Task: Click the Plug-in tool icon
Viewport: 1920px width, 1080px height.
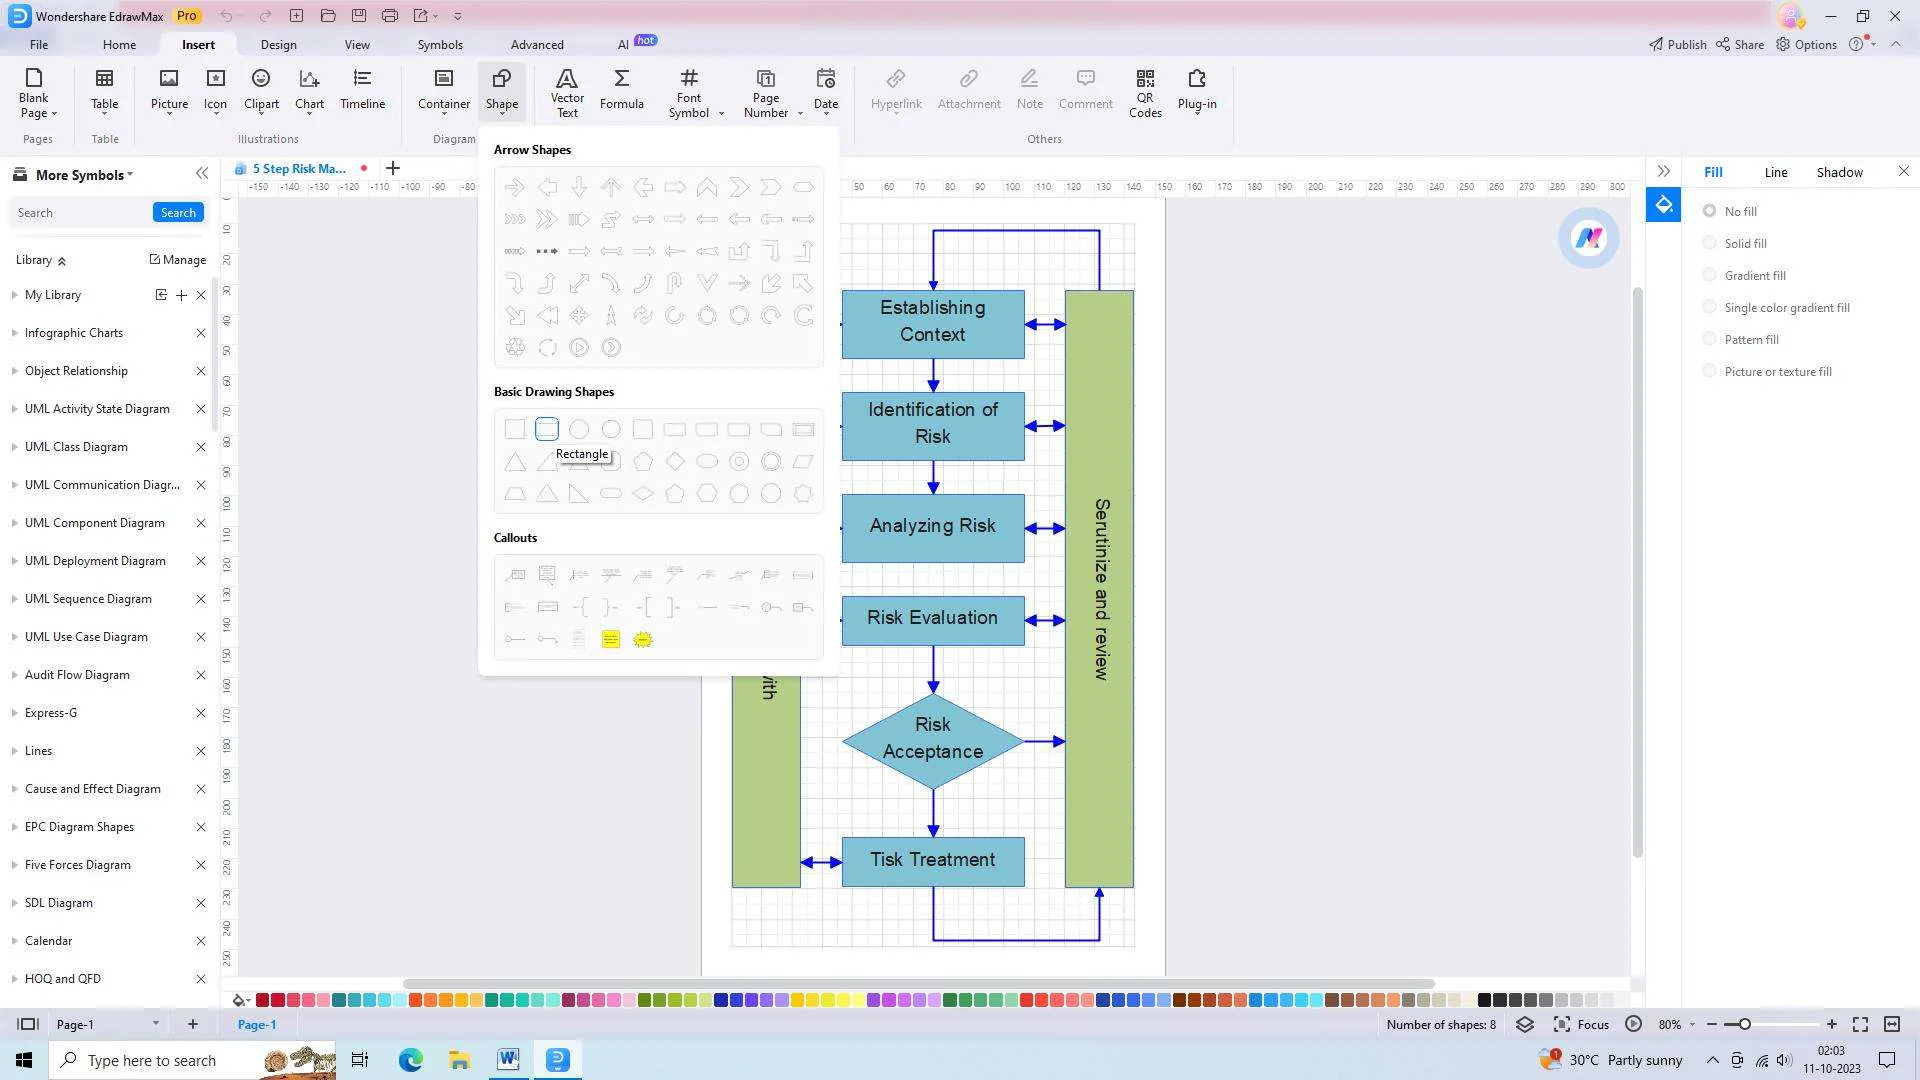Action: click(x=1196, y=88)
